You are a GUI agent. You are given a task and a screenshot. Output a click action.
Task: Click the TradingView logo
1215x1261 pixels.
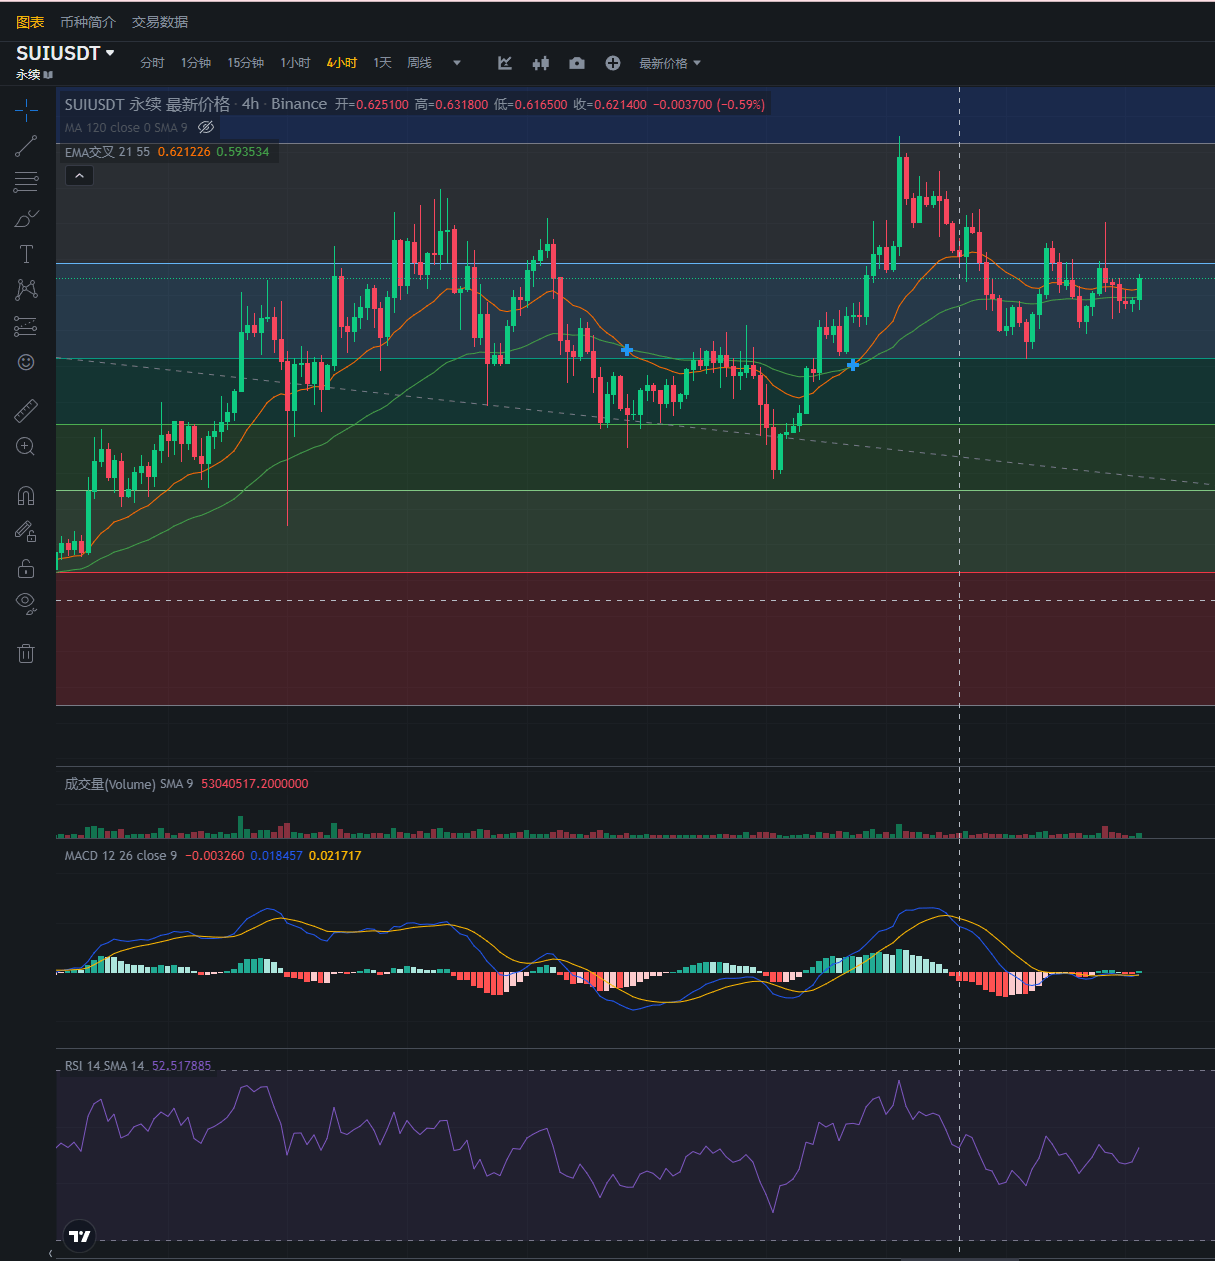click(x=80, y=1236)
